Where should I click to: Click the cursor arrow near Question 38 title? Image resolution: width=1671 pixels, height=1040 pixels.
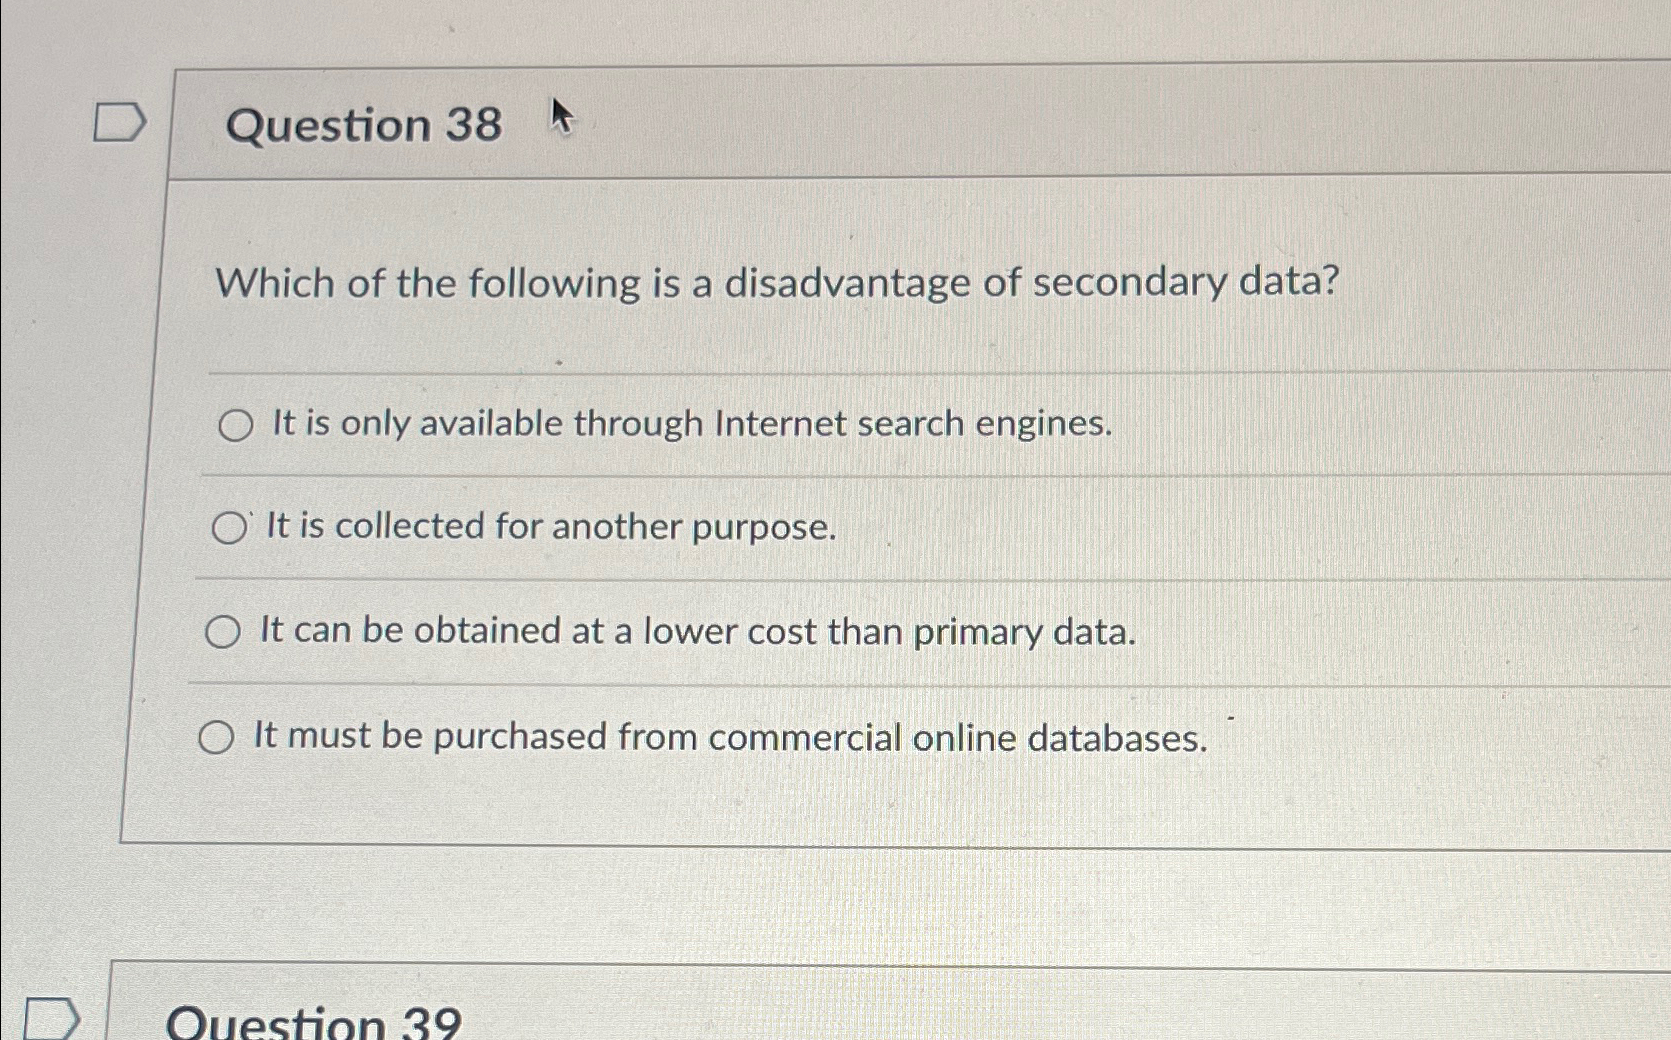coord(560,120)
